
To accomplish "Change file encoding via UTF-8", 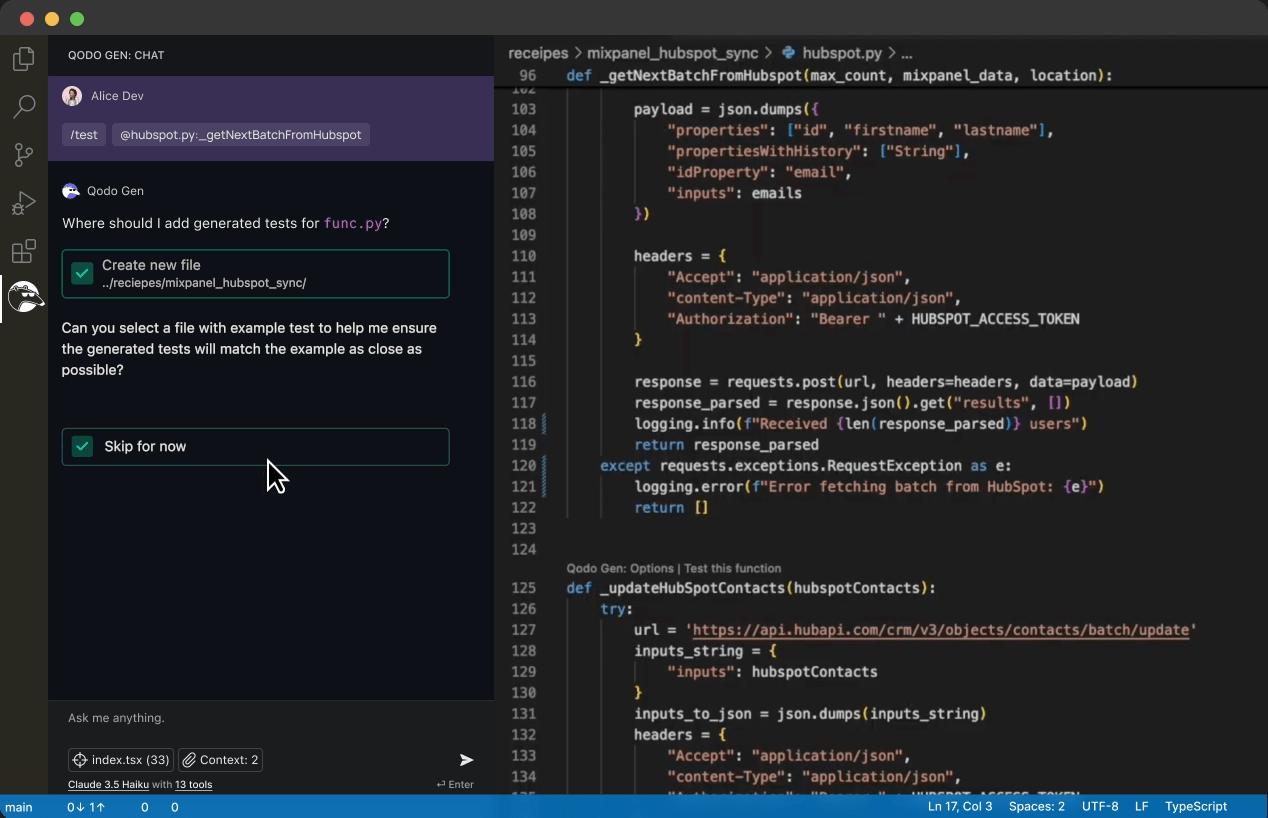I will 1100,807.
